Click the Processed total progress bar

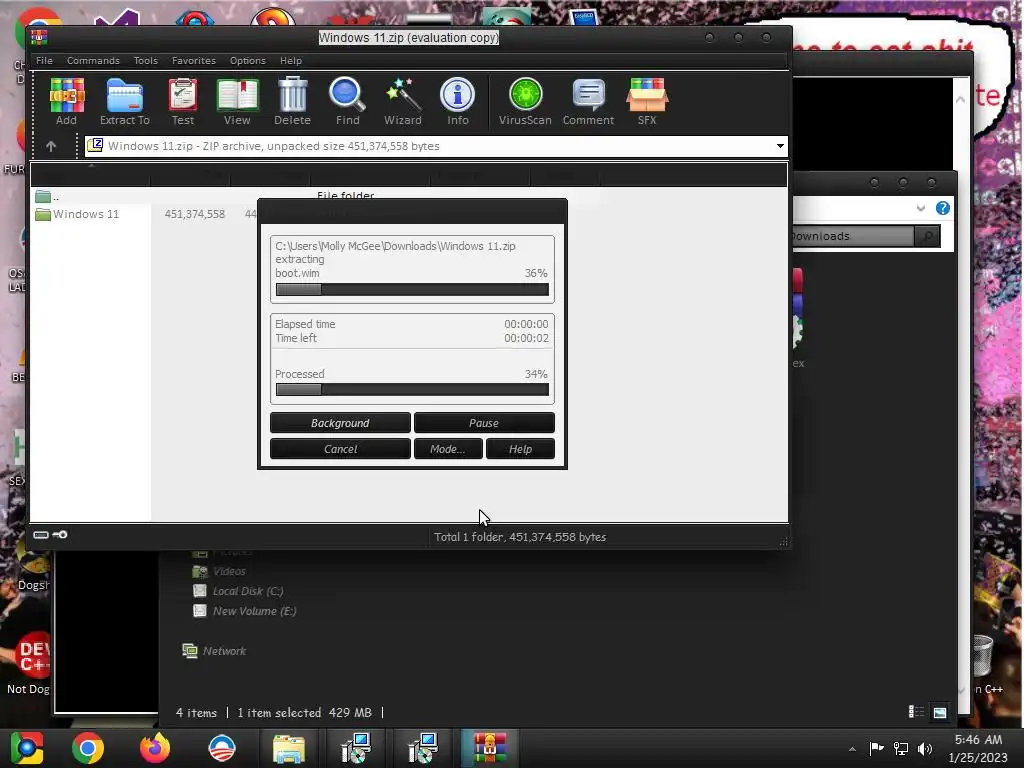[412, 389]
